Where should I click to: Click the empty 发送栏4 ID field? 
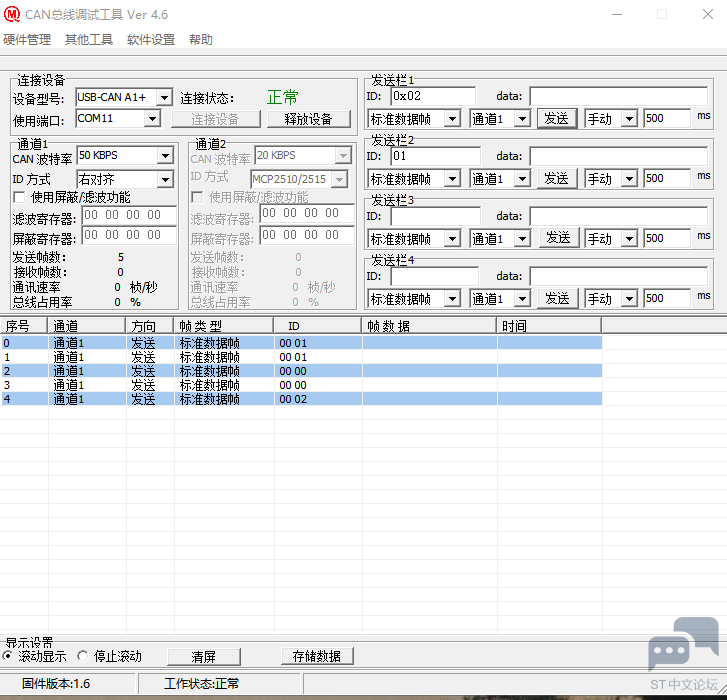click(x=434, y=276)
